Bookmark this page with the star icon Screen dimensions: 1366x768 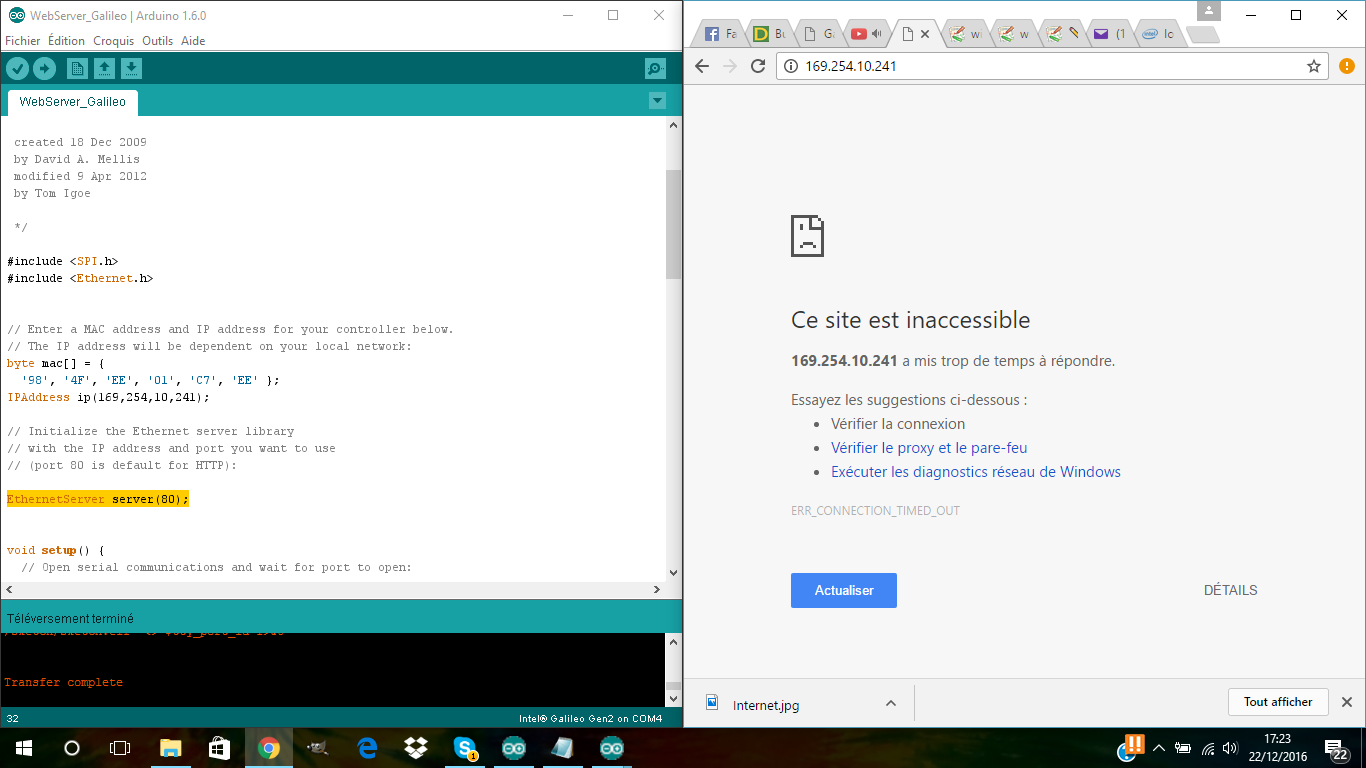[1314, 66]
